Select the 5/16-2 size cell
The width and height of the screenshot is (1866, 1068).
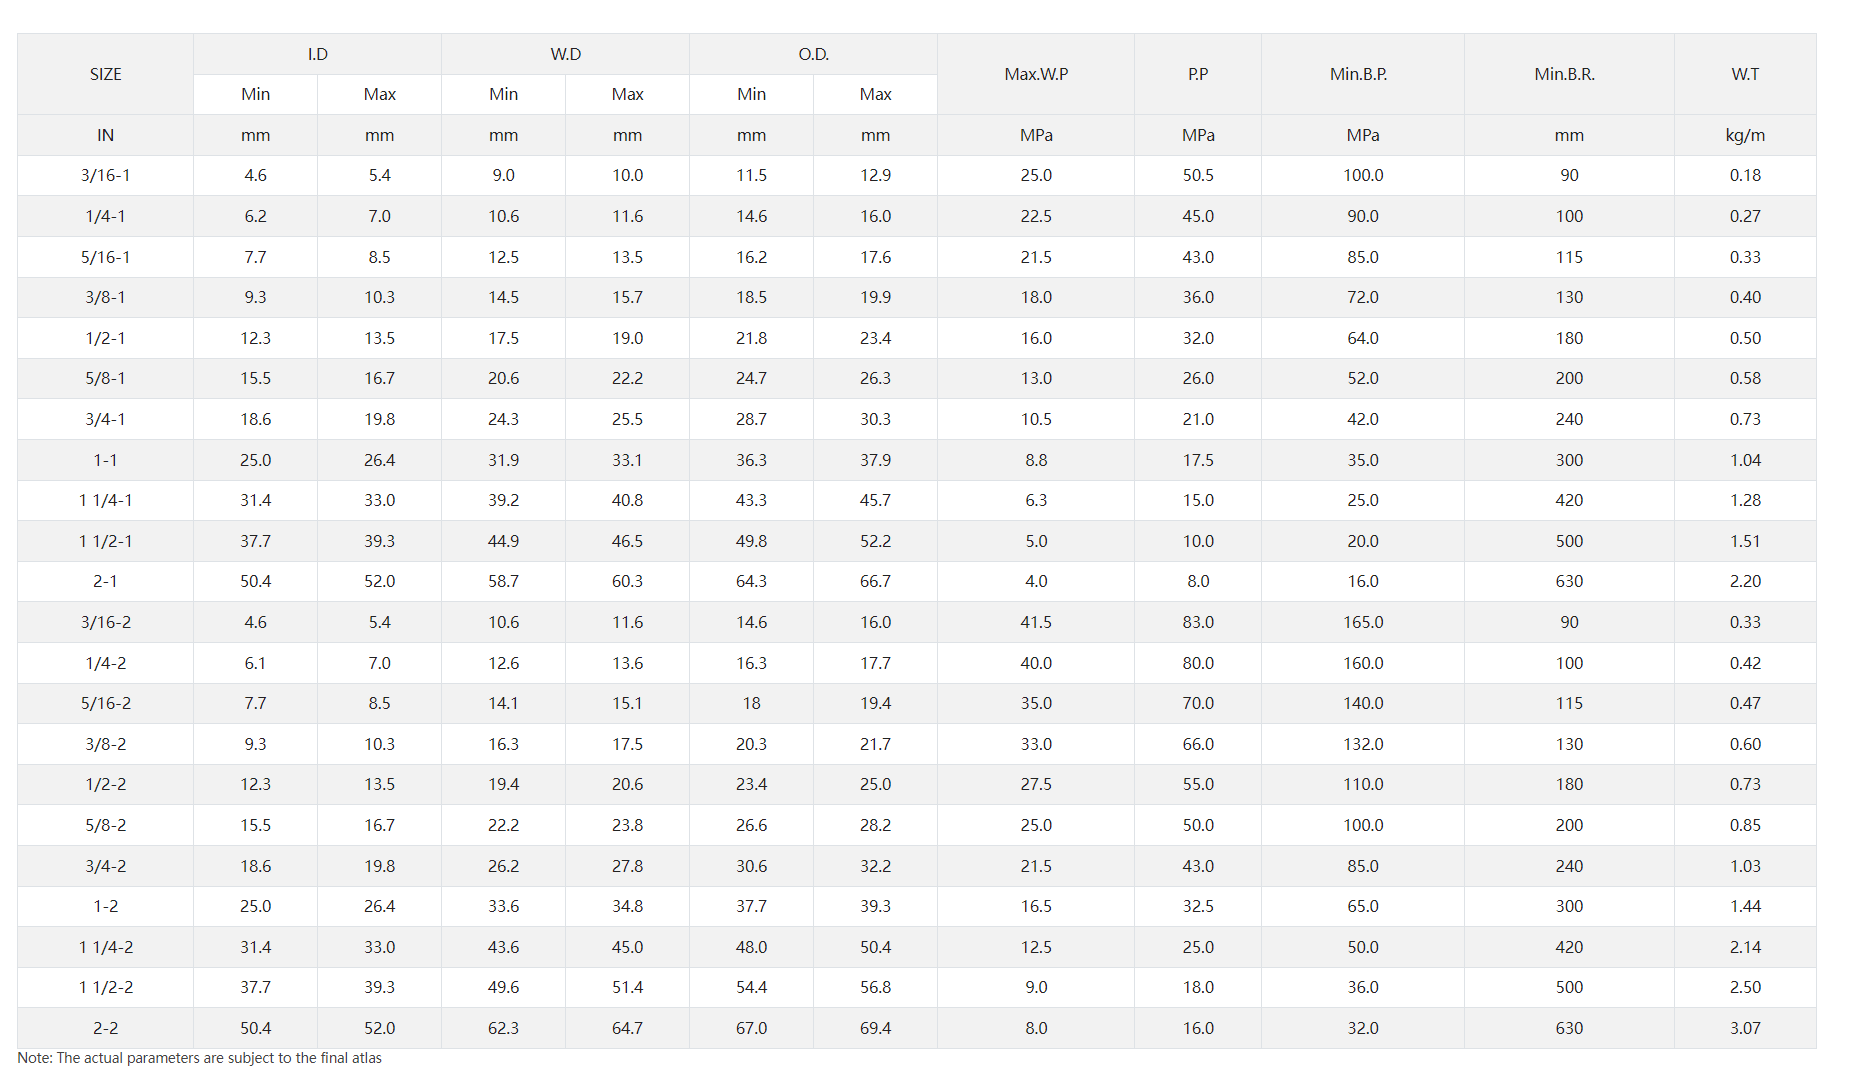105,703
